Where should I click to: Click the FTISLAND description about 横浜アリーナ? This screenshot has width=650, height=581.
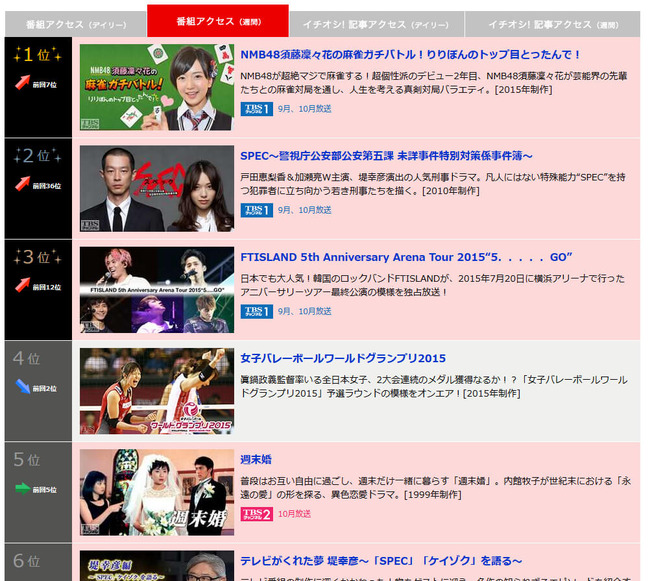(432, 285)
